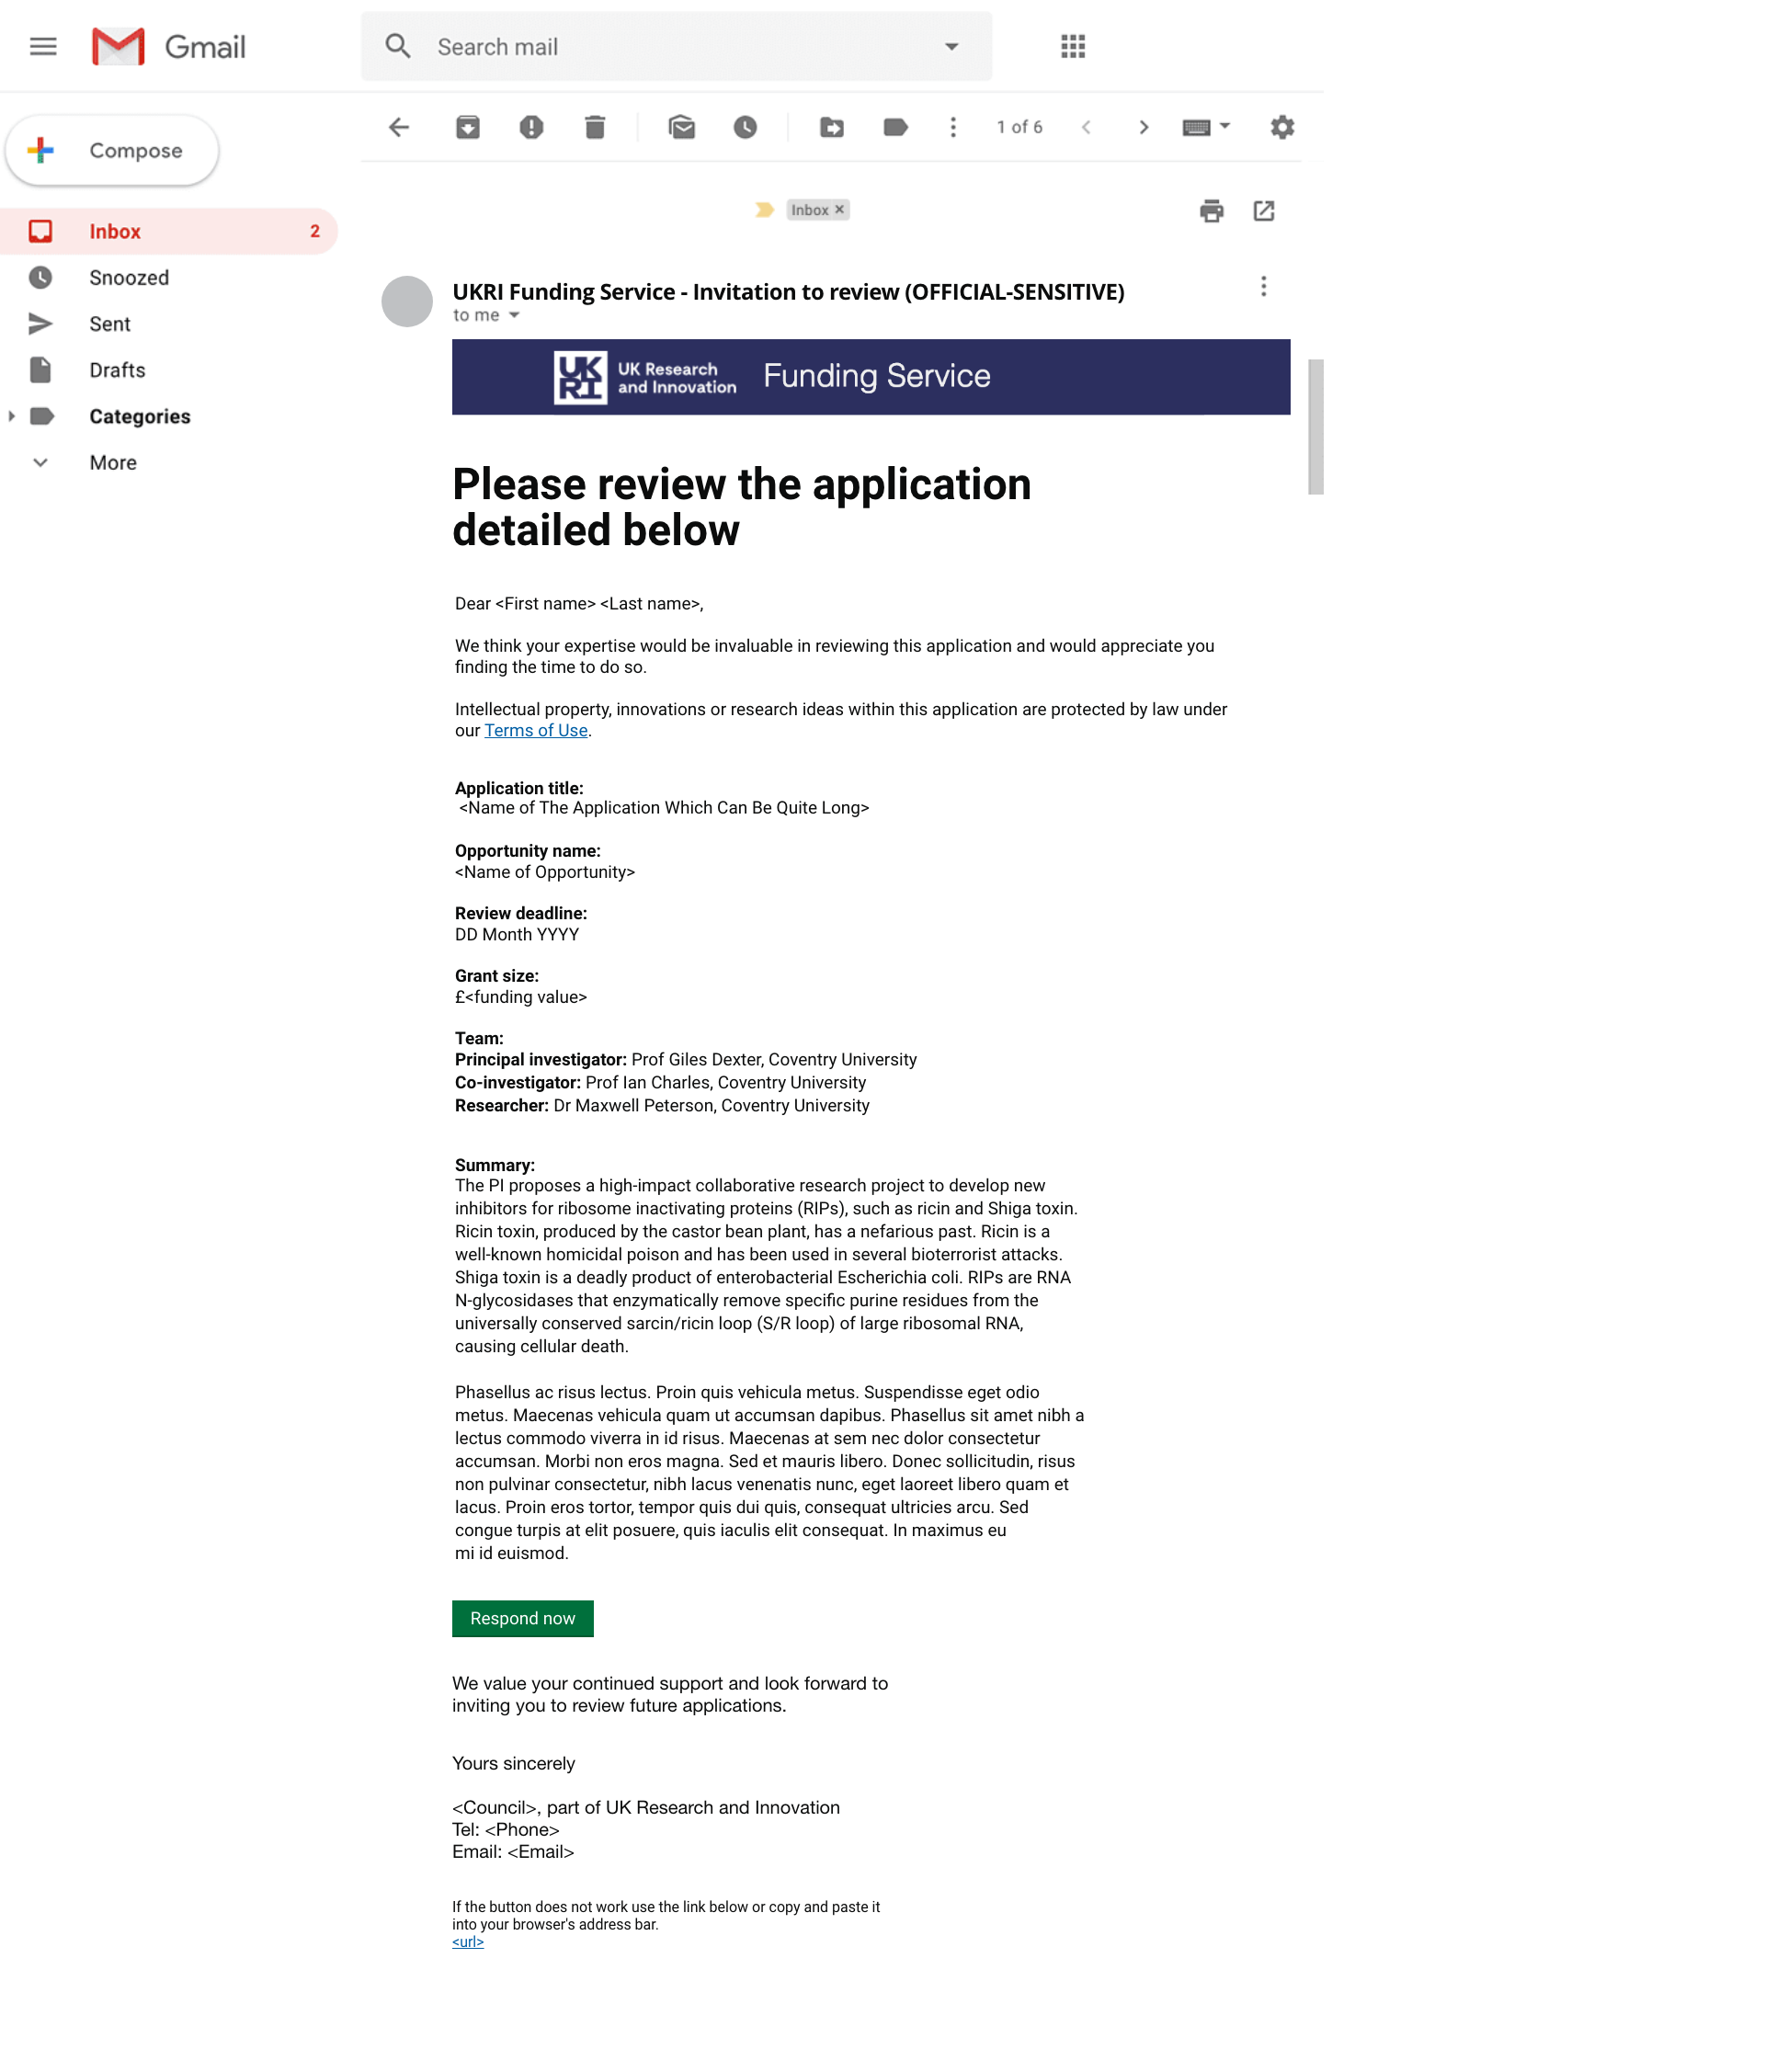Open the Move to folder icon
Viewport: 1765px width, 2072px height.
(x=832, y=127)
